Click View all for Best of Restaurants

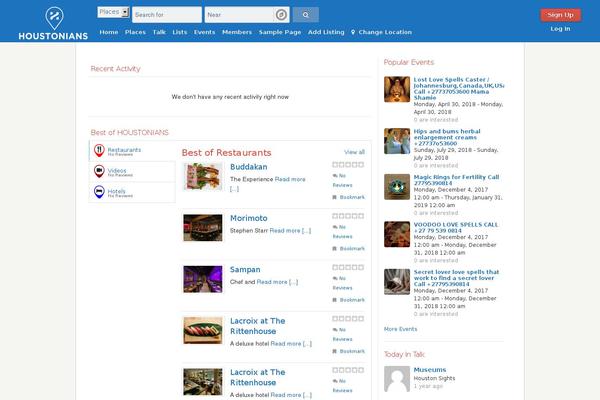pyautogui.click(x=354, y=152)
